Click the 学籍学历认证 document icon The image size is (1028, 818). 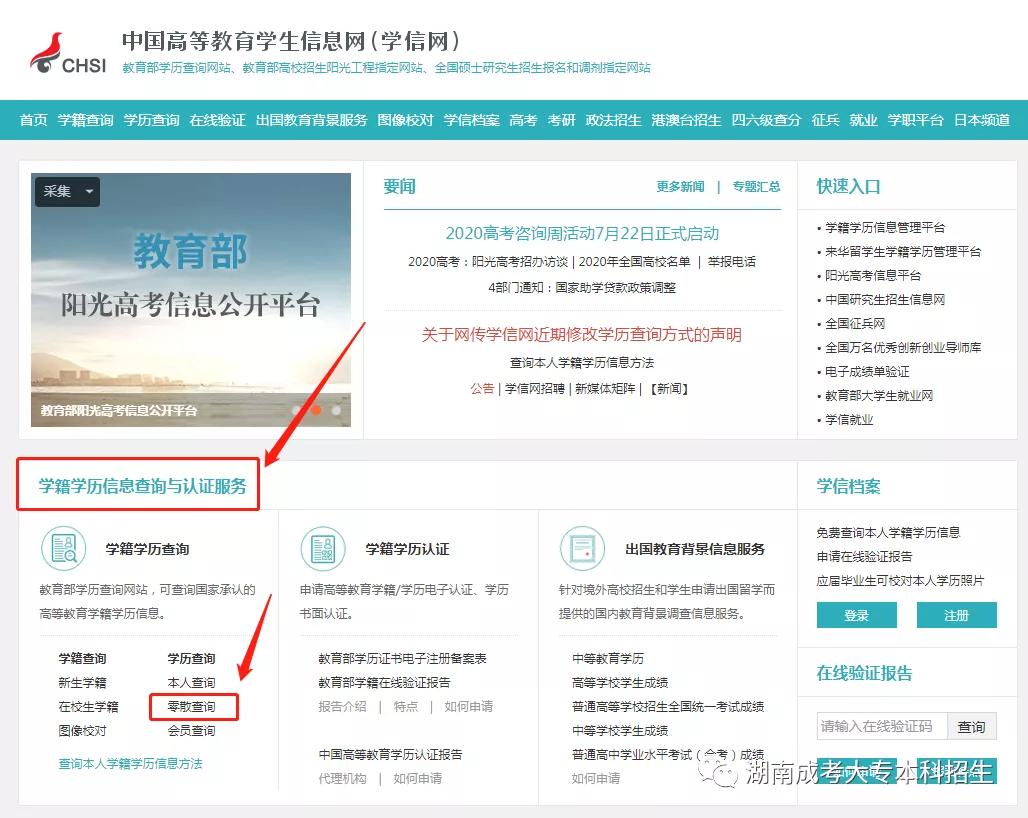[x=323, y=548]
